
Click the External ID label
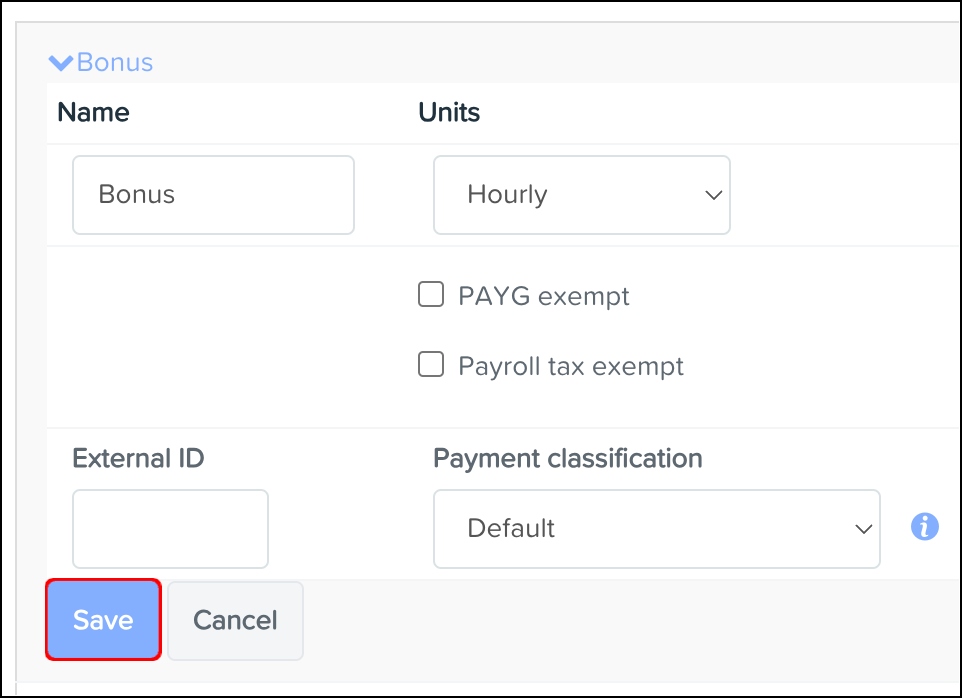[x=138, y=458]
